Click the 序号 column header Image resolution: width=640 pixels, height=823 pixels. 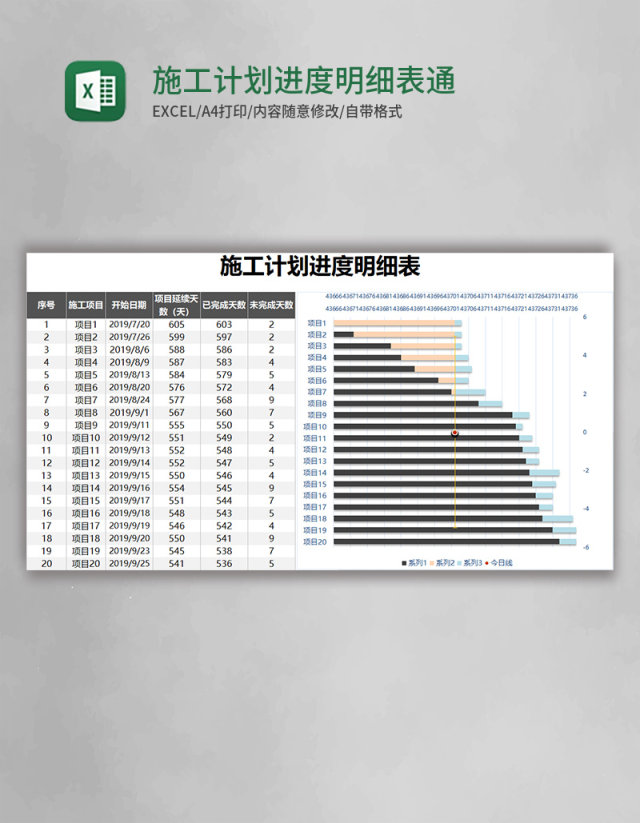click(46, 305)
